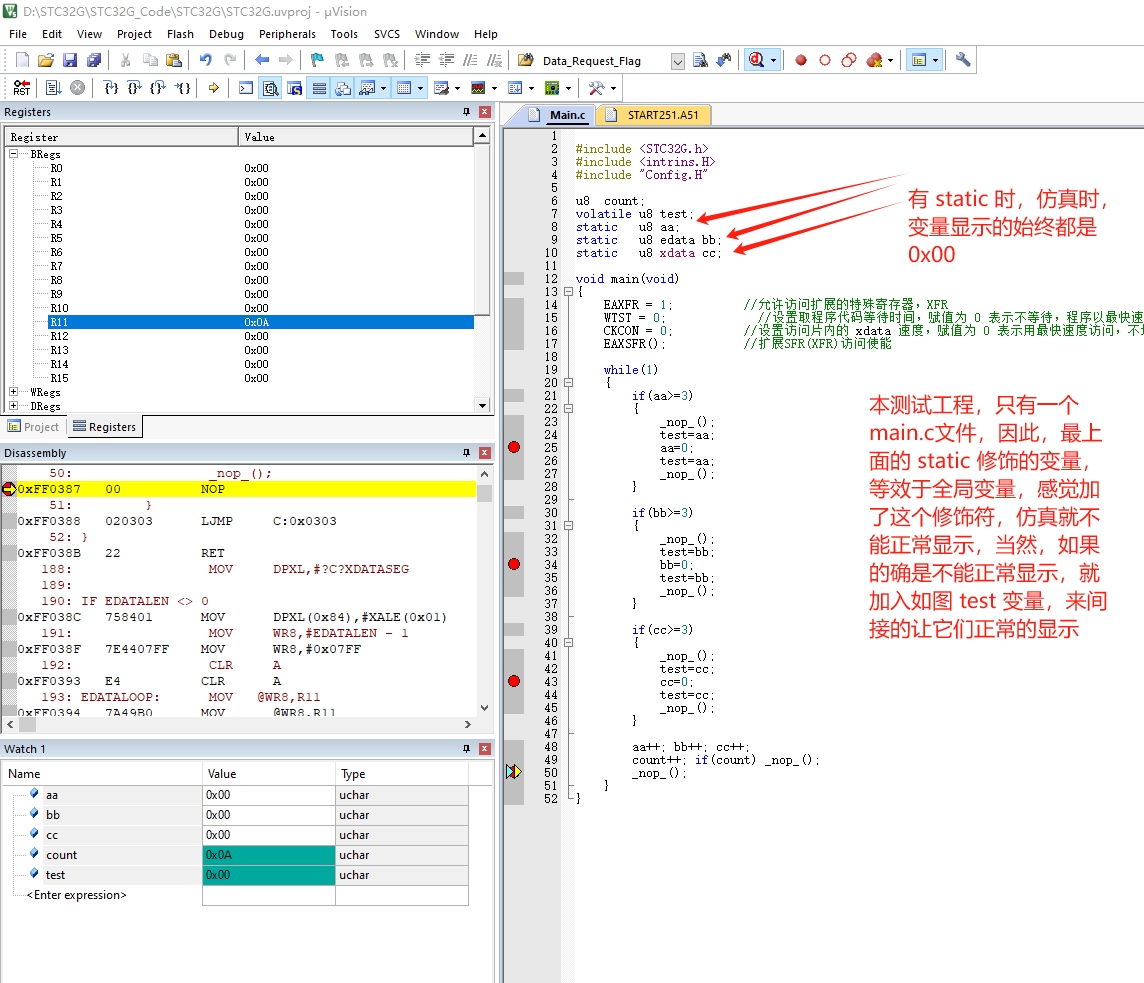Insert a bookmark with the flag icon
This screenshot has width=1144, height=983.
[317, 61]
